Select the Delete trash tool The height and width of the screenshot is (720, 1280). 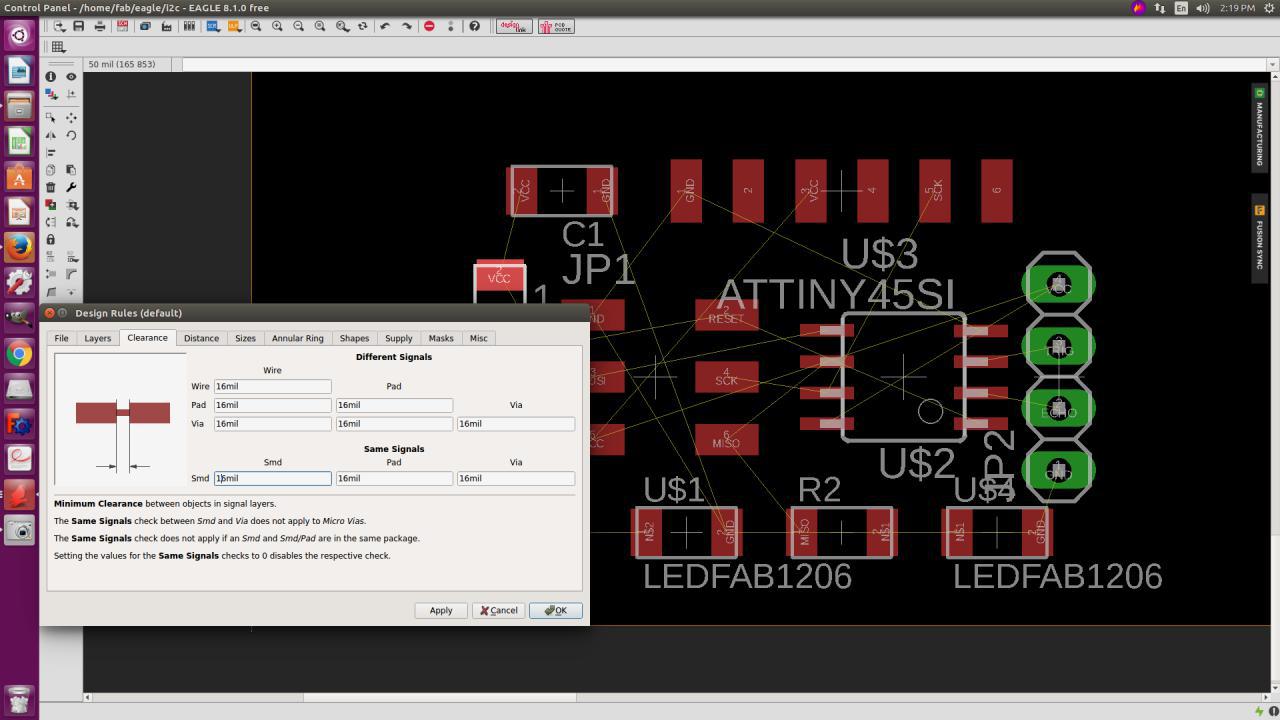(x=51, y=187)
